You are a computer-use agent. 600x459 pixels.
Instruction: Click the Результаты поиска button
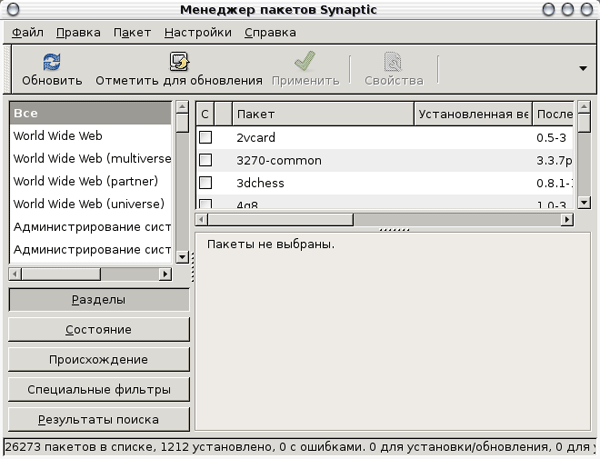click(x=98, y=419)
